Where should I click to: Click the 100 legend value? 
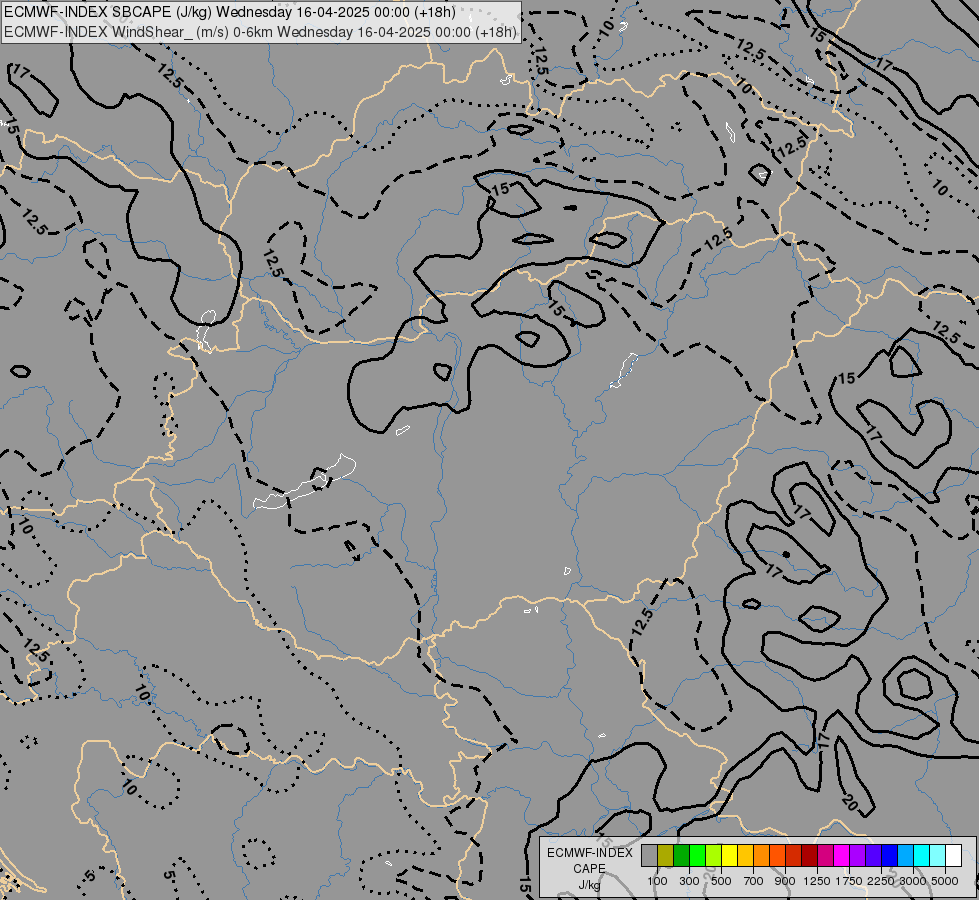pyautogui.click(x=657, y=881)
